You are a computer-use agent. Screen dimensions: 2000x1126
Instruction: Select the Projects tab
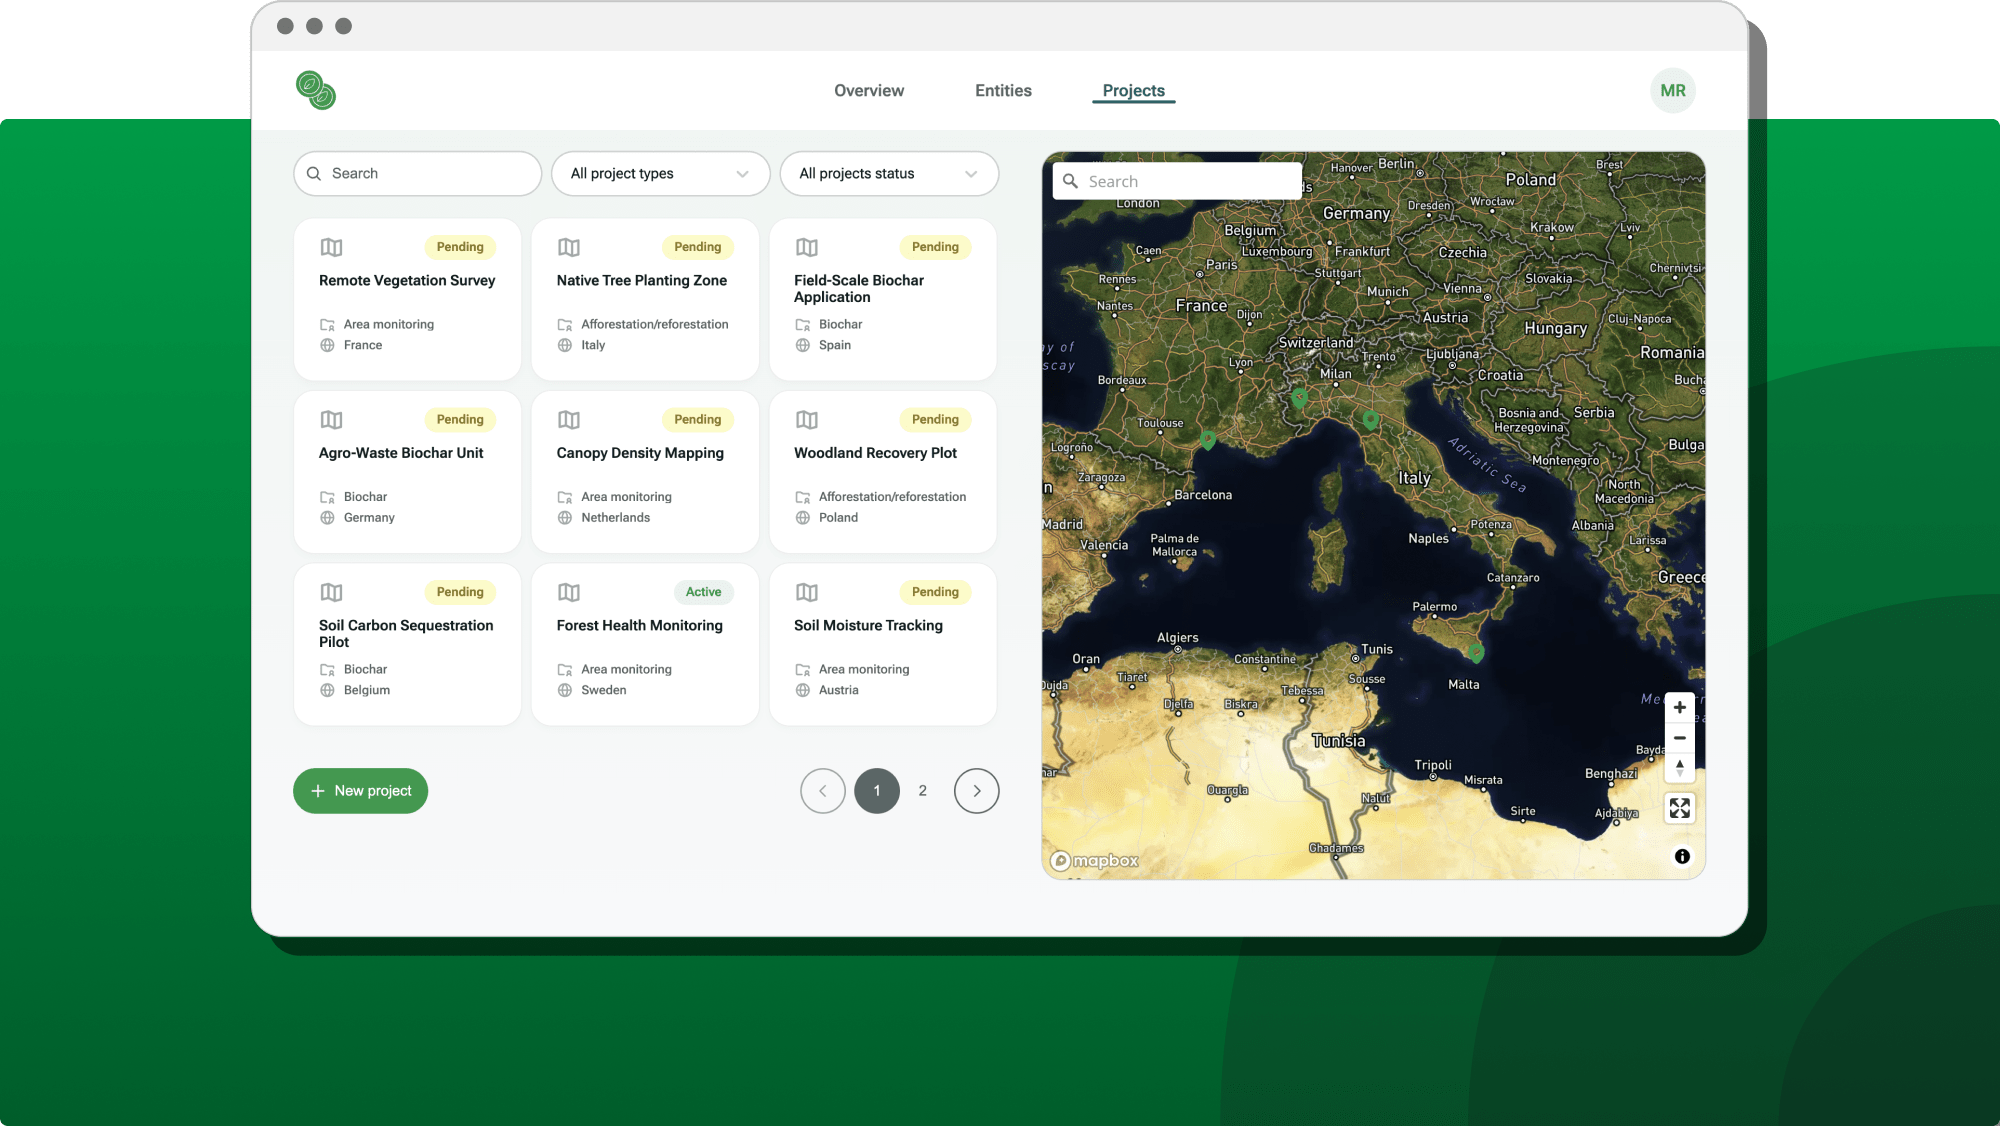pyautogui.click(x=1133, y=90)
